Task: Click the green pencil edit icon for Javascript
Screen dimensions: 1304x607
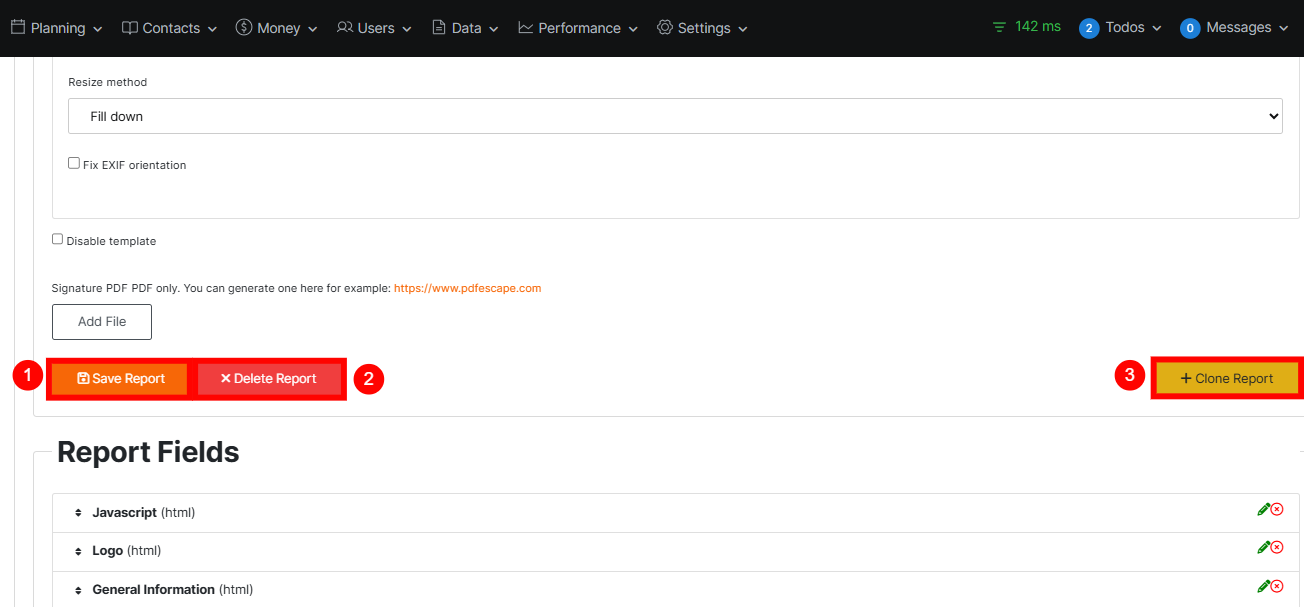Action: [1263, 509]
